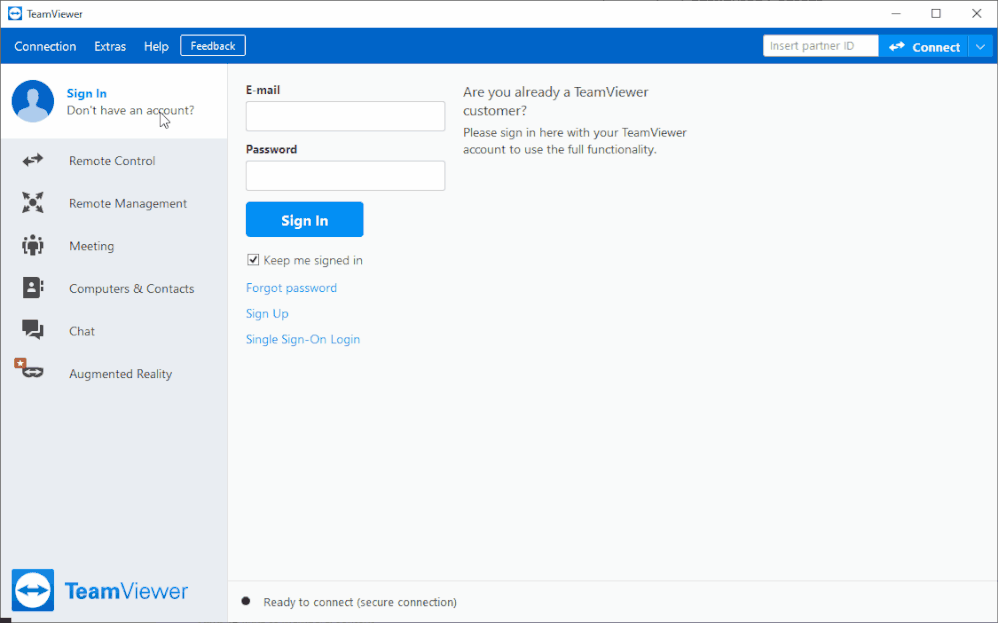Click the E-mail input field
The width and height of the screenshot is (998, 623).
click(346, 116)
